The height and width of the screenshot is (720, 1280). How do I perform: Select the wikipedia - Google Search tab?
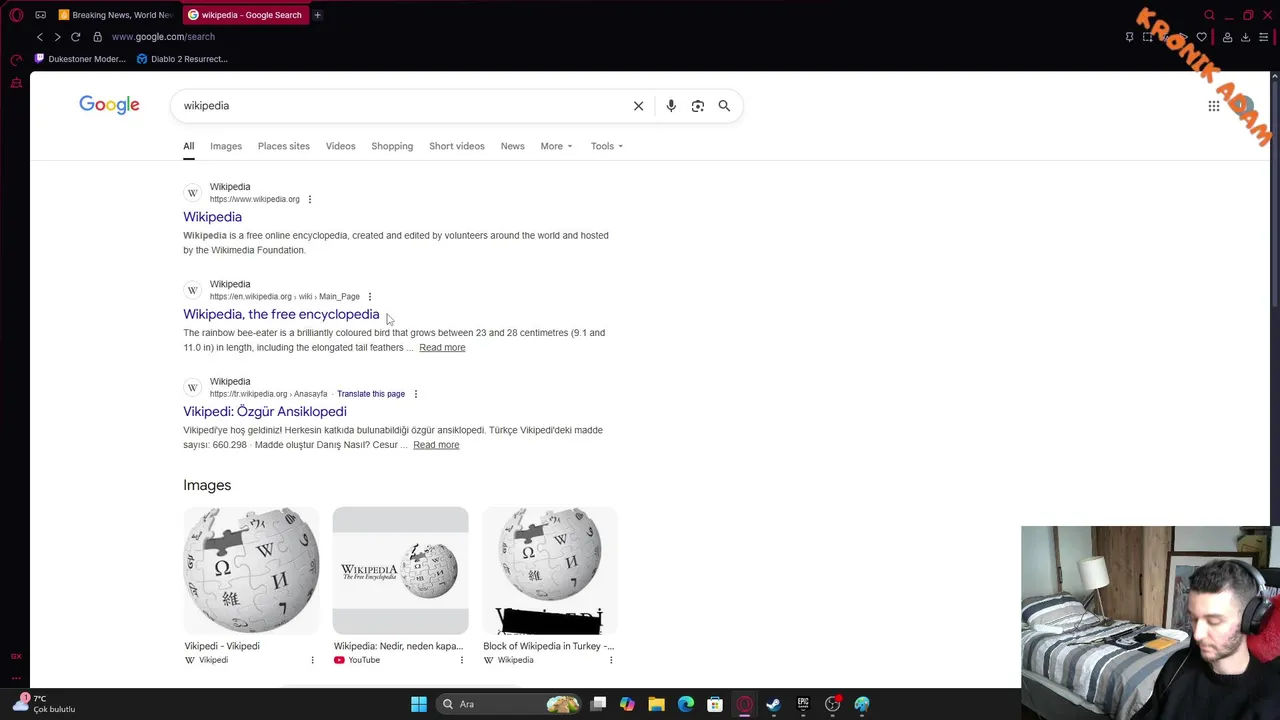(x=245, y=15)
